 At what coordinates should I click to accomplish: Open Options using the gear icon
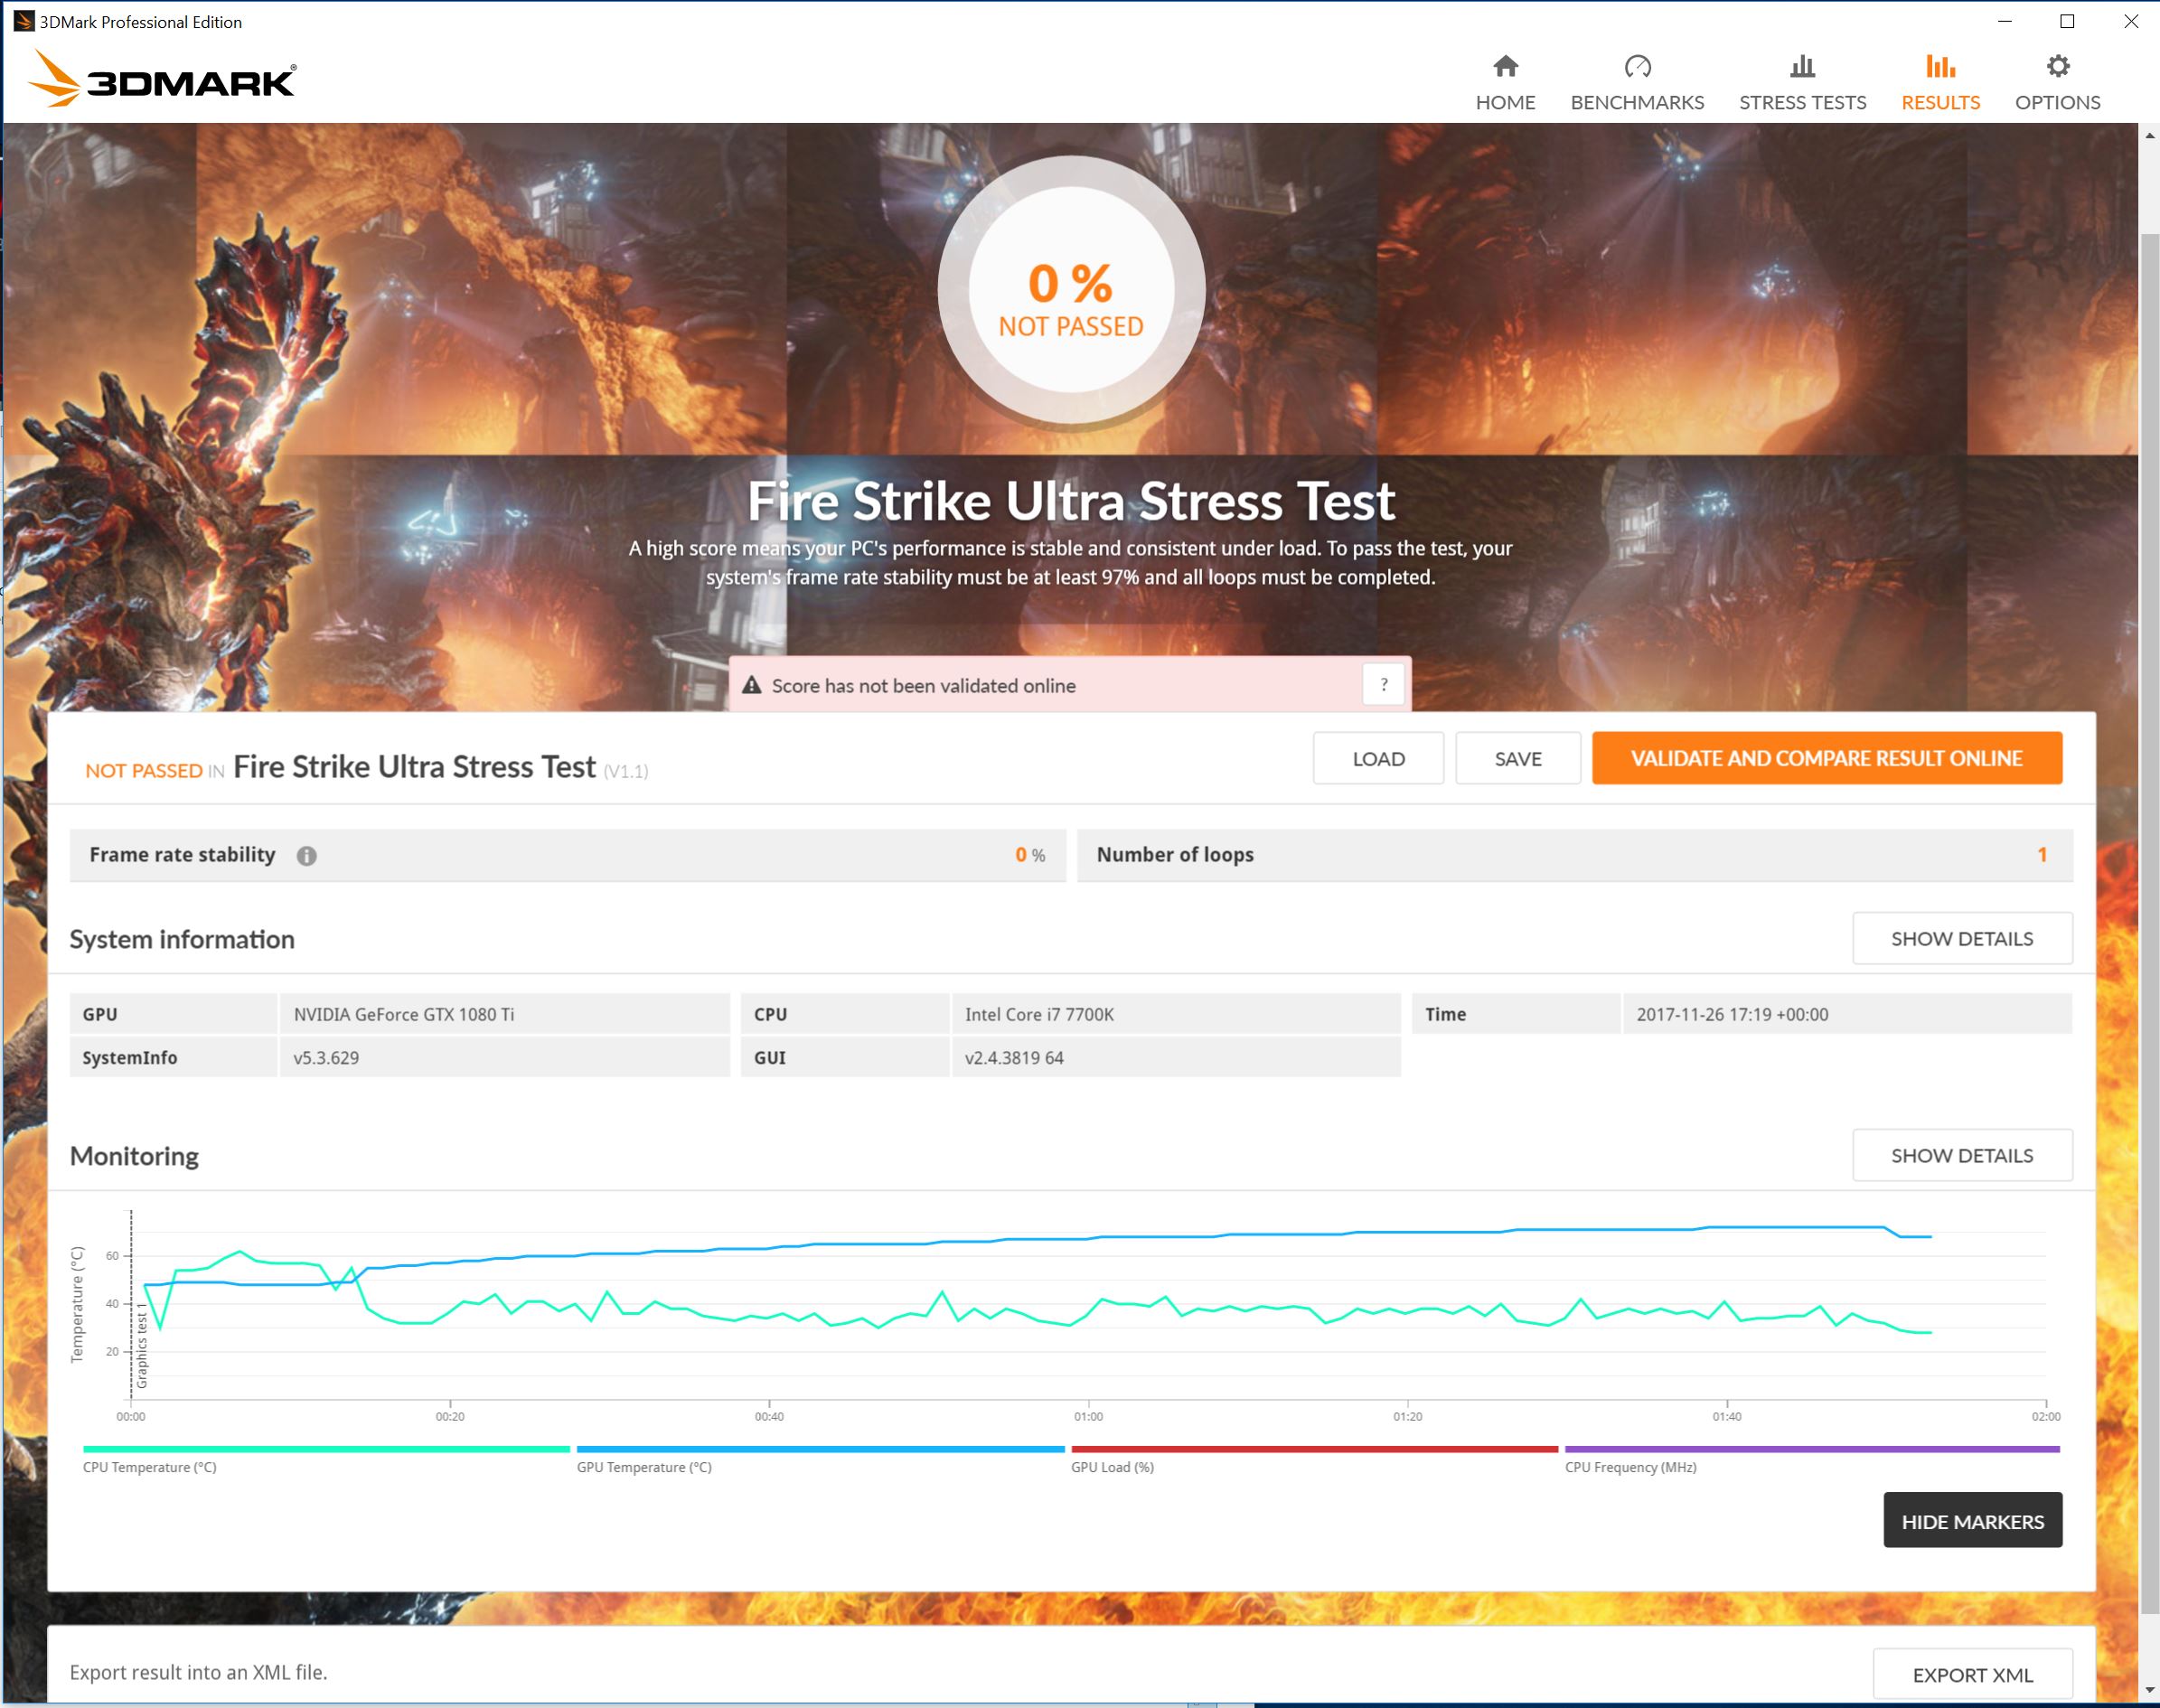click(x=2057, y=67)
